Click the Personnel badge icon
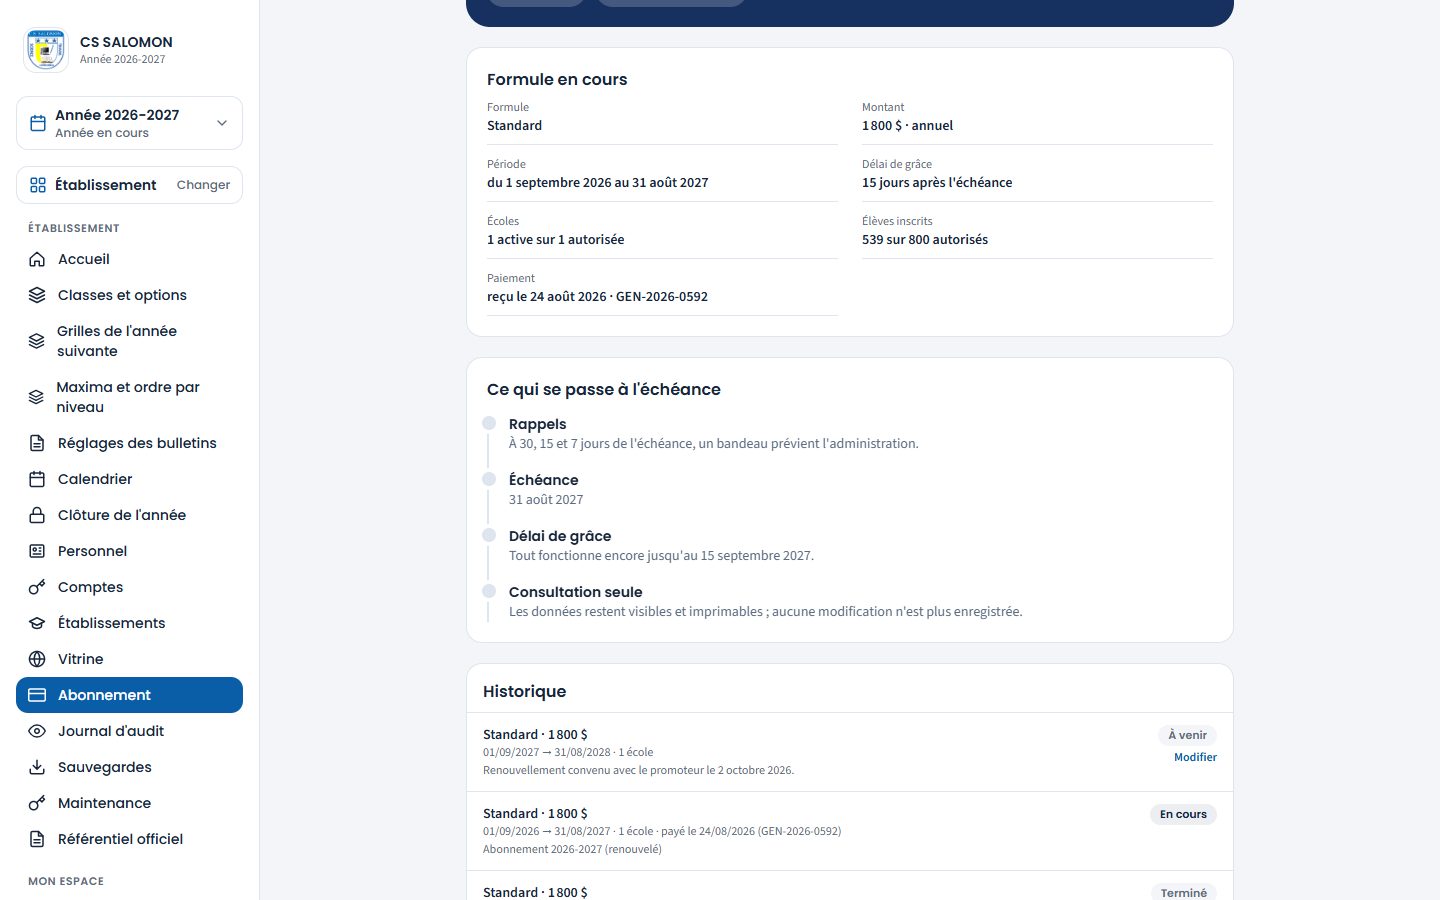This screenshot has height=900, width=1440. click(37, 551)
